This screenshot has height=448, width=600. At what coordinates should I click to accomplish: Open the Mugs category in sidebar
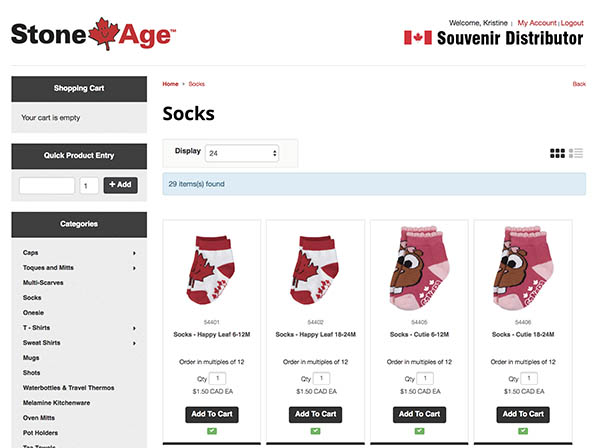click(x=31, y=358)
